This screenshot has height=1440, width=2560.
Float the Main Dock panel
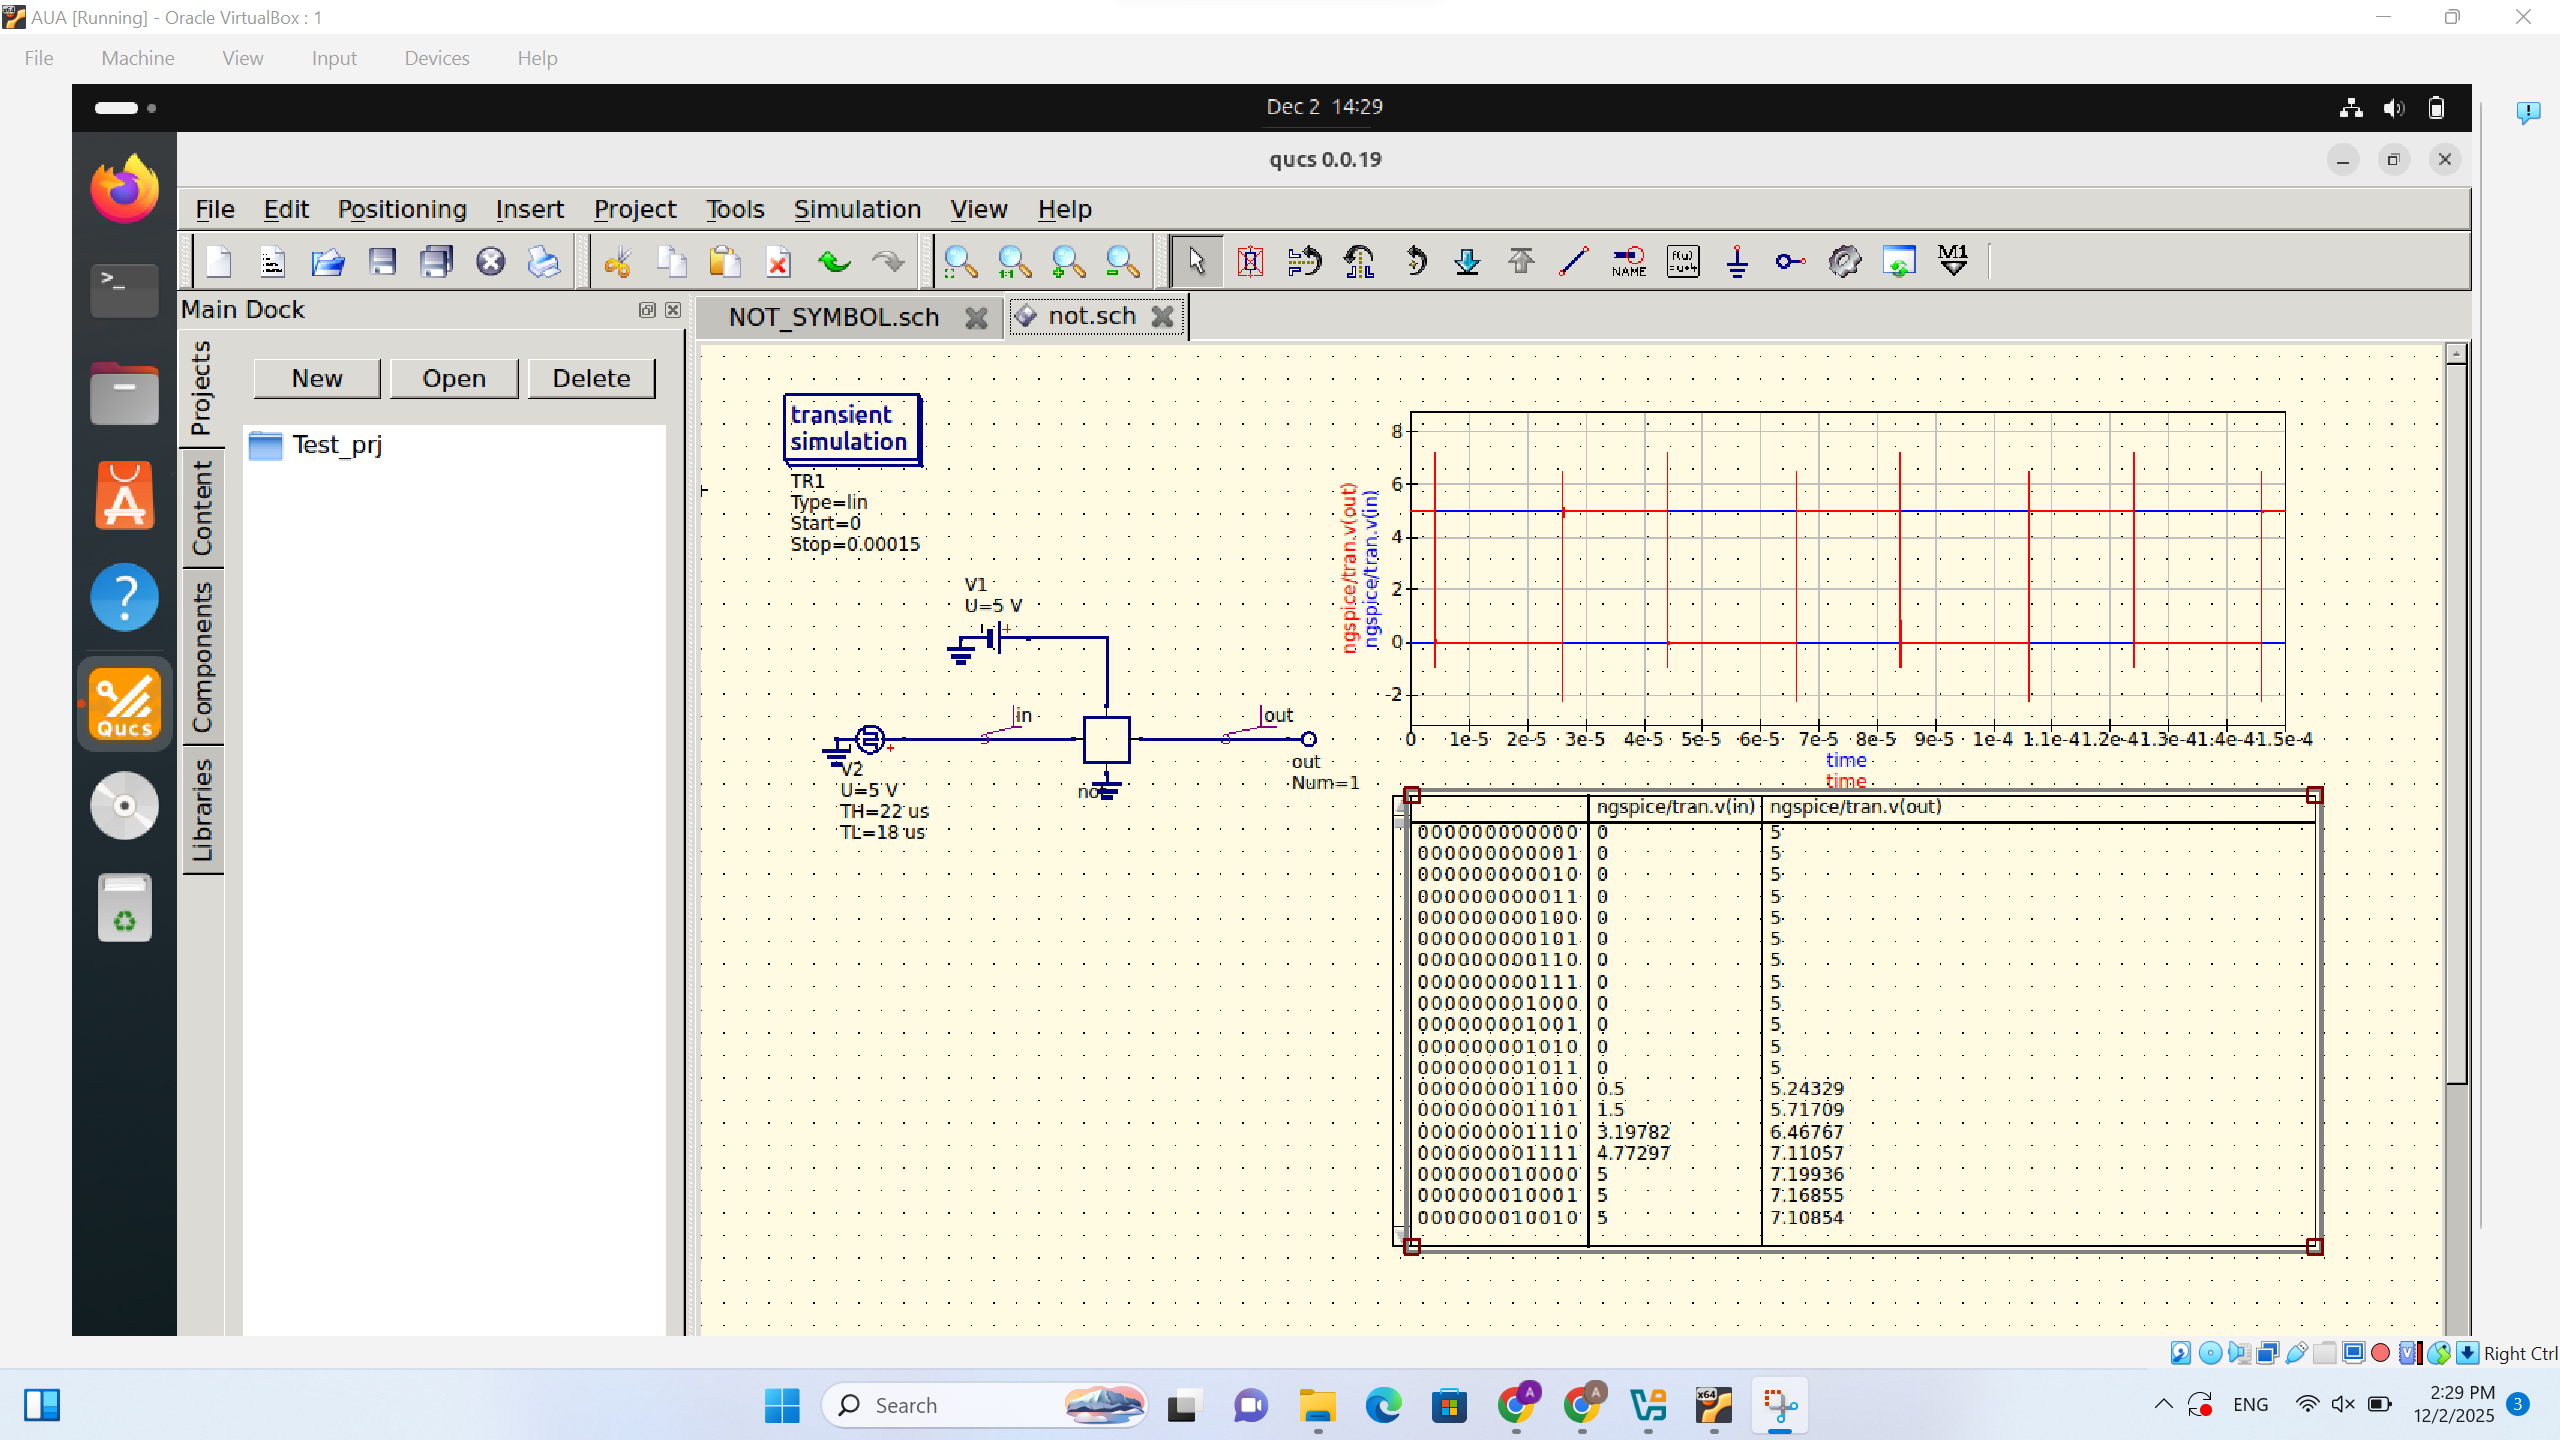click(x=647, y=310)
